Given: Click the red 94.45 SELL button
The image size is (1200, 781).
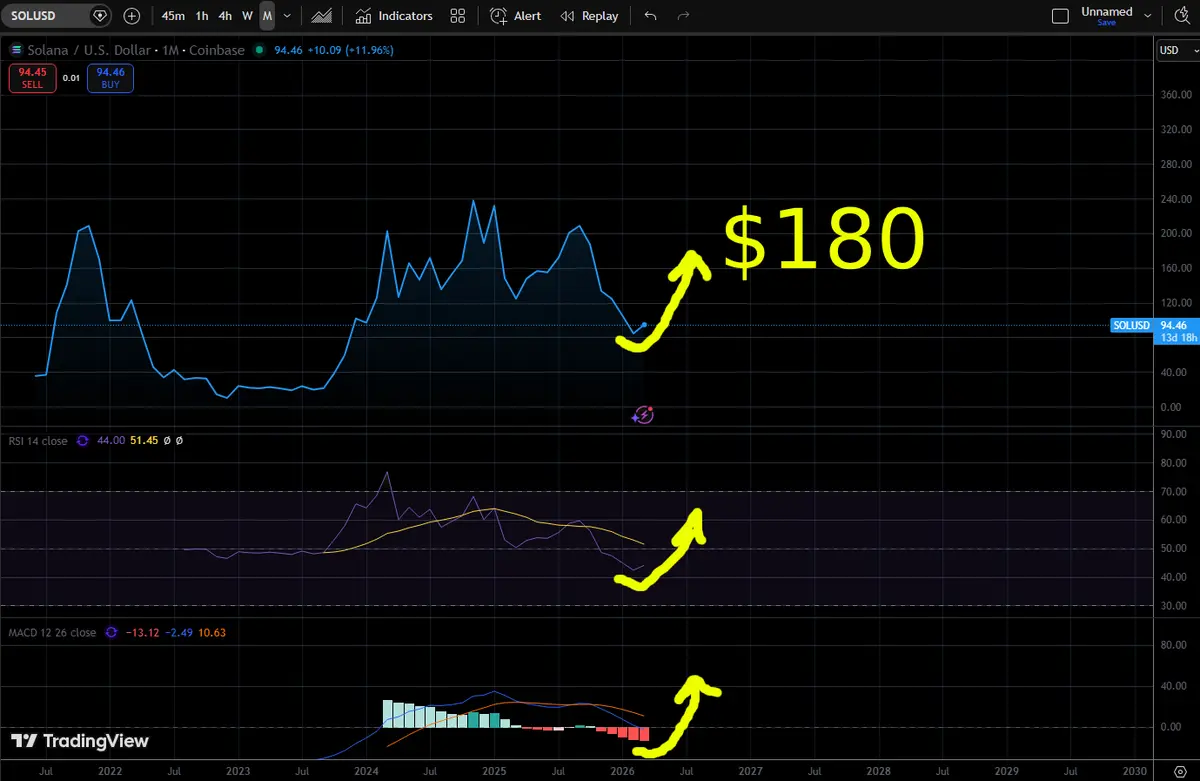Looking at the screenshot, I should tap(33, 78).
